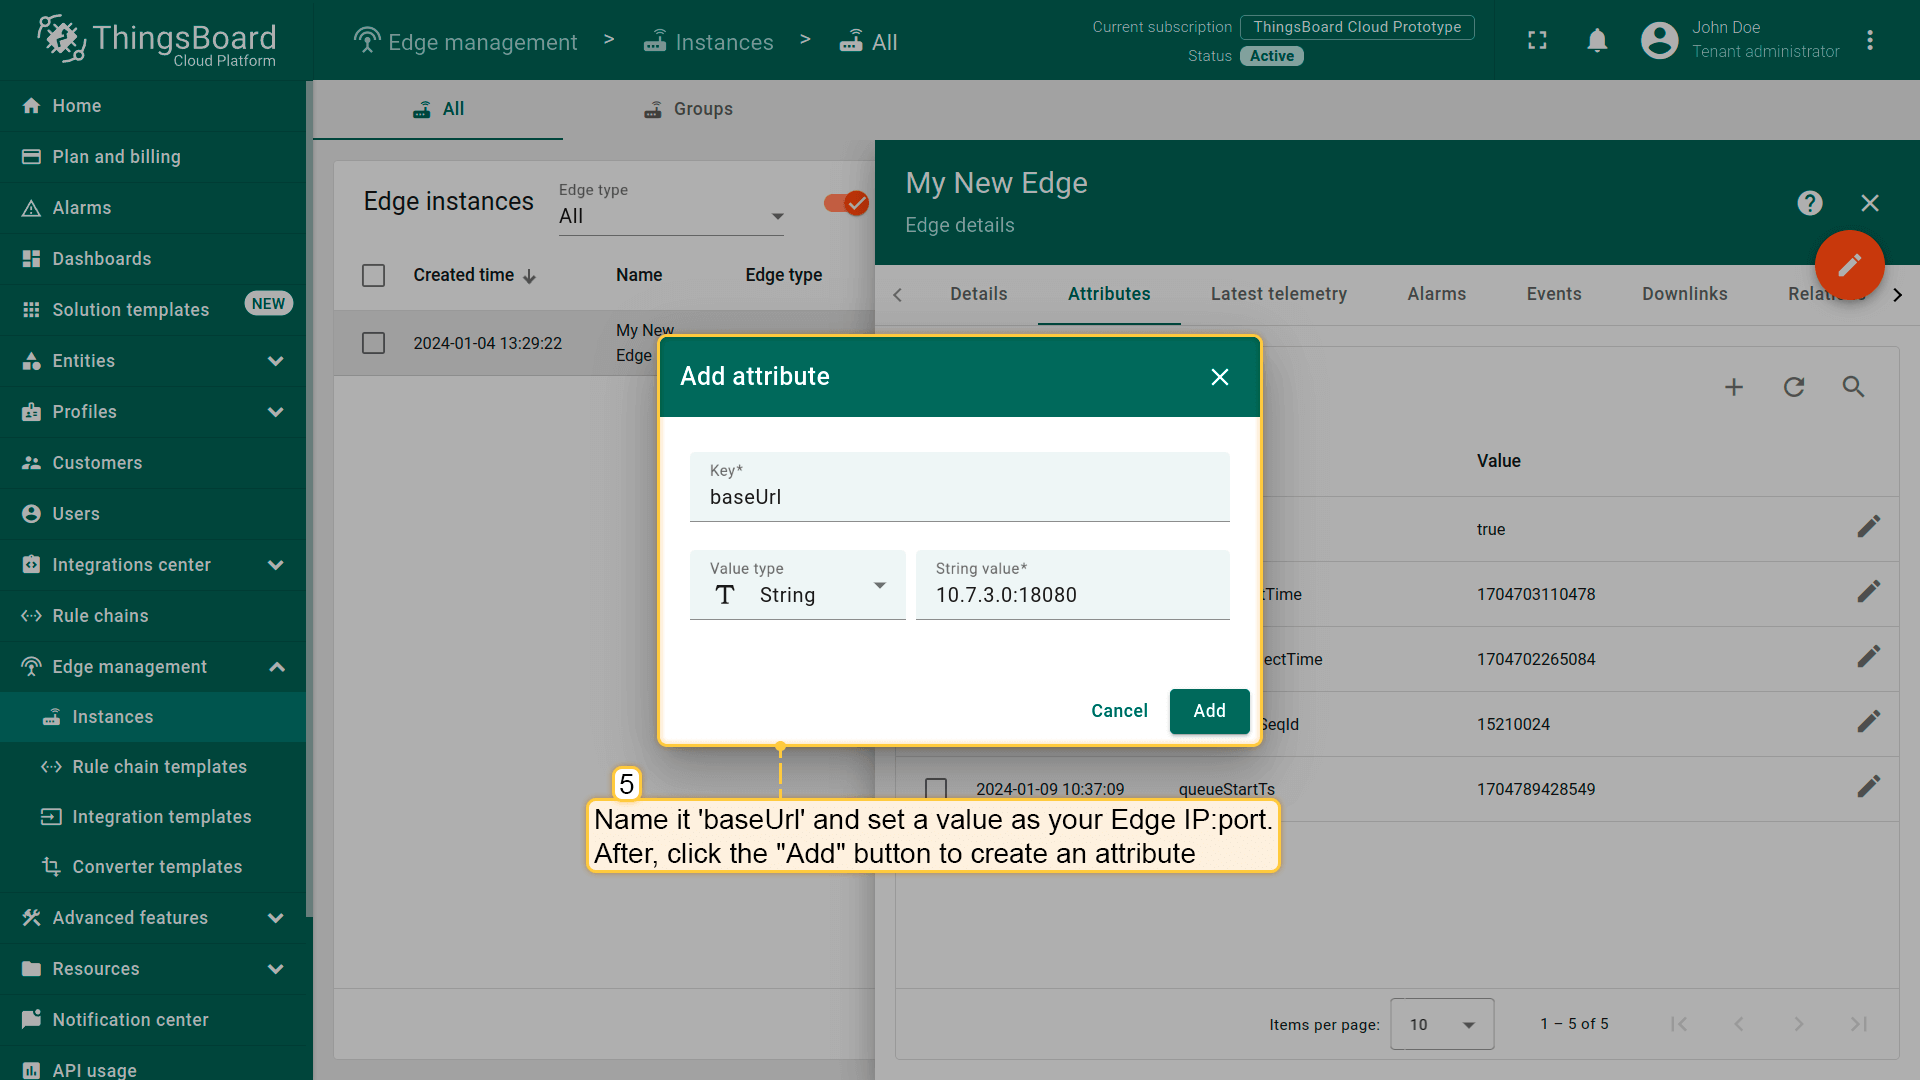Toggle fullscreen mode icon
Image resolution: width=1920 pixels, height=1080 pixels.
(1537, 41)
